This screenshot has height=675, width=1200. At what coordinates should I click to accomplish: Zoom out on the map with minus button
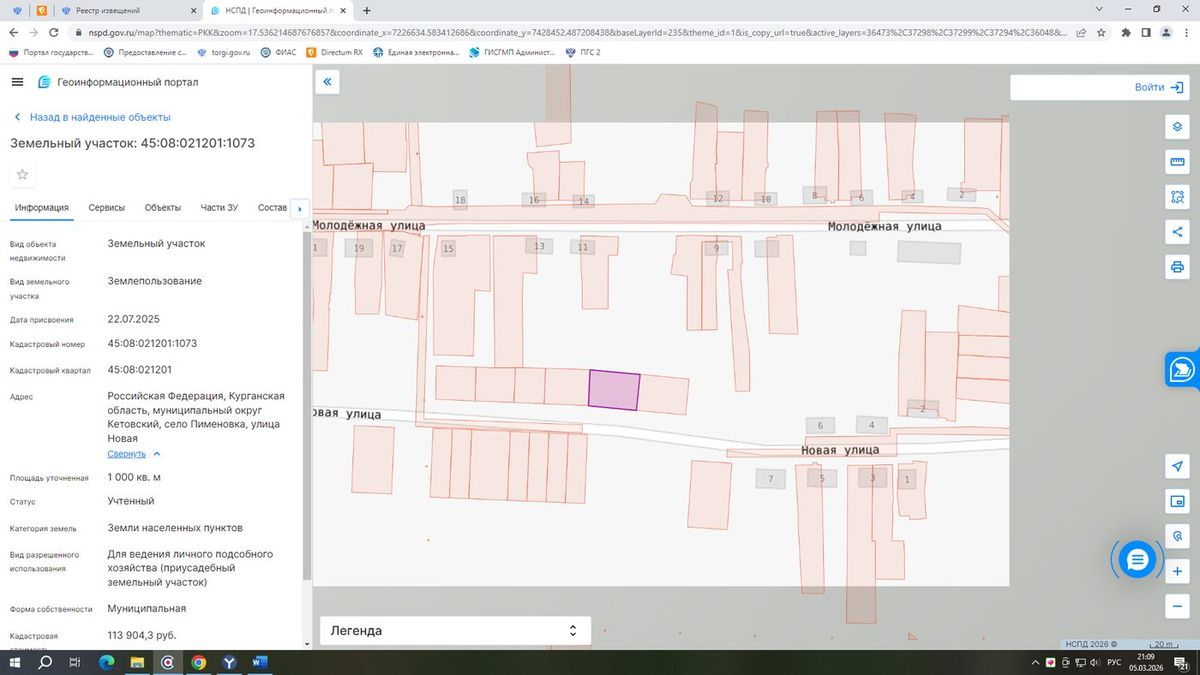click(x=1177, y=606)
